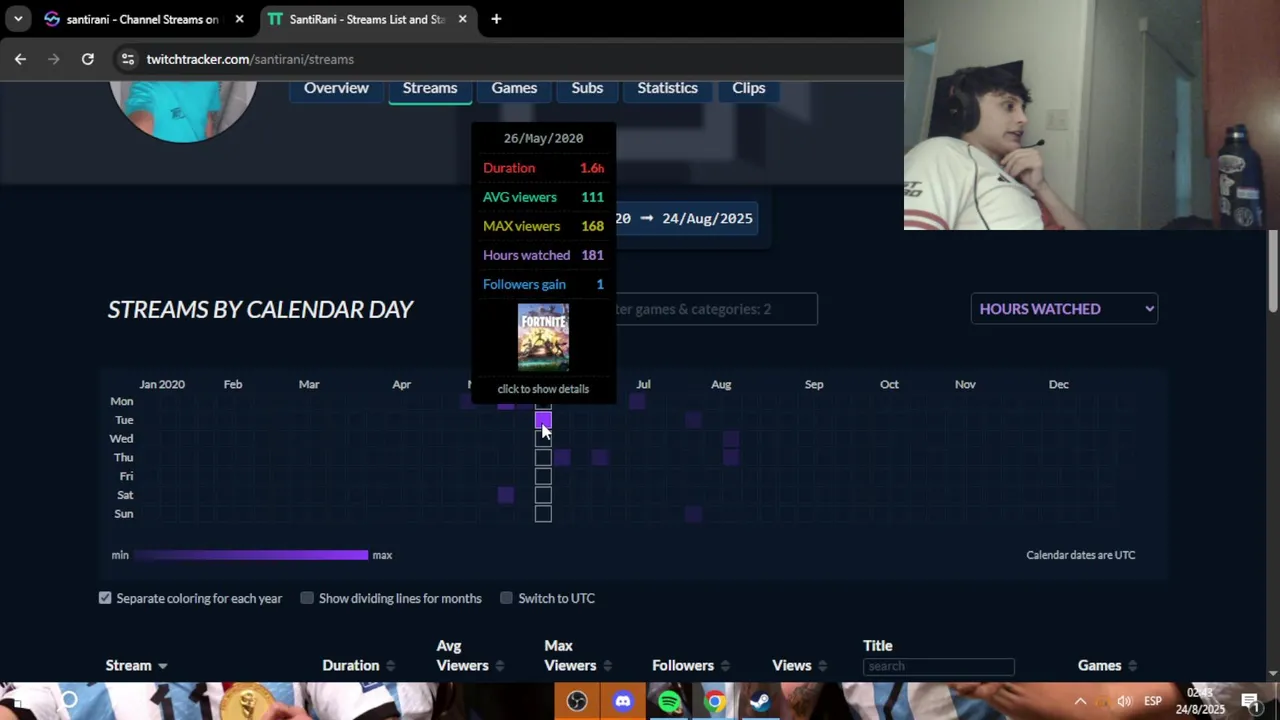
Task: Open the Subs tab
Action: click(587, 88)
